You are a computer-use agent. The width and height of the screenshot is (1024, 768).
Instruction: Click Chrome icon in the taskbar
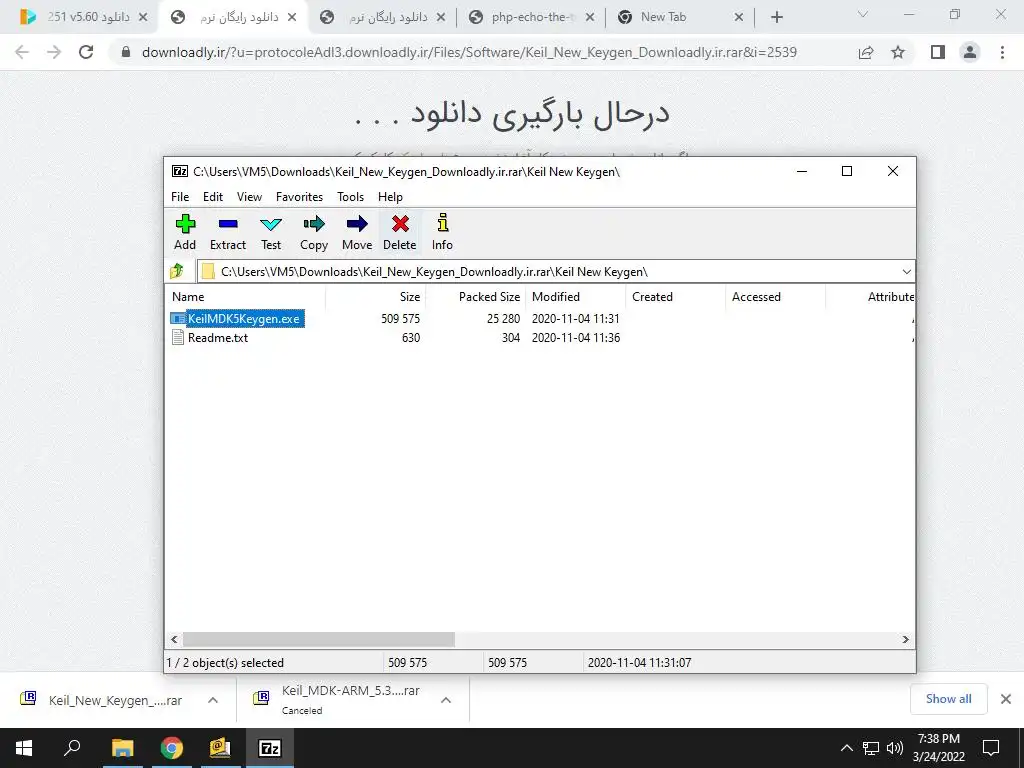(172, 748)
